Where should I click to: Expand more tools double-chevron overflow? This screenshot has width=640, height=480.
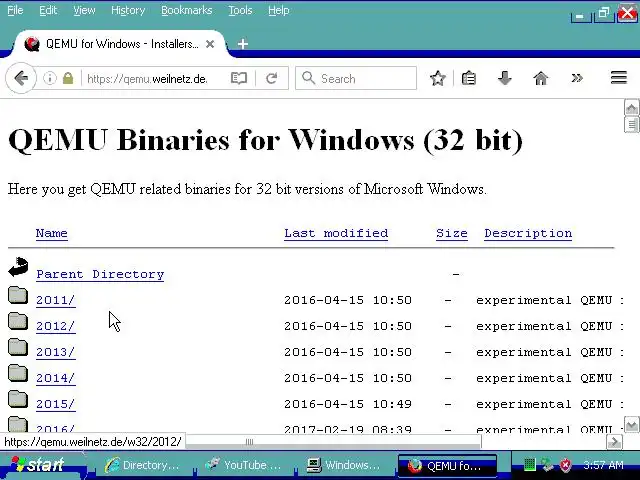click(x=577, y=78)
